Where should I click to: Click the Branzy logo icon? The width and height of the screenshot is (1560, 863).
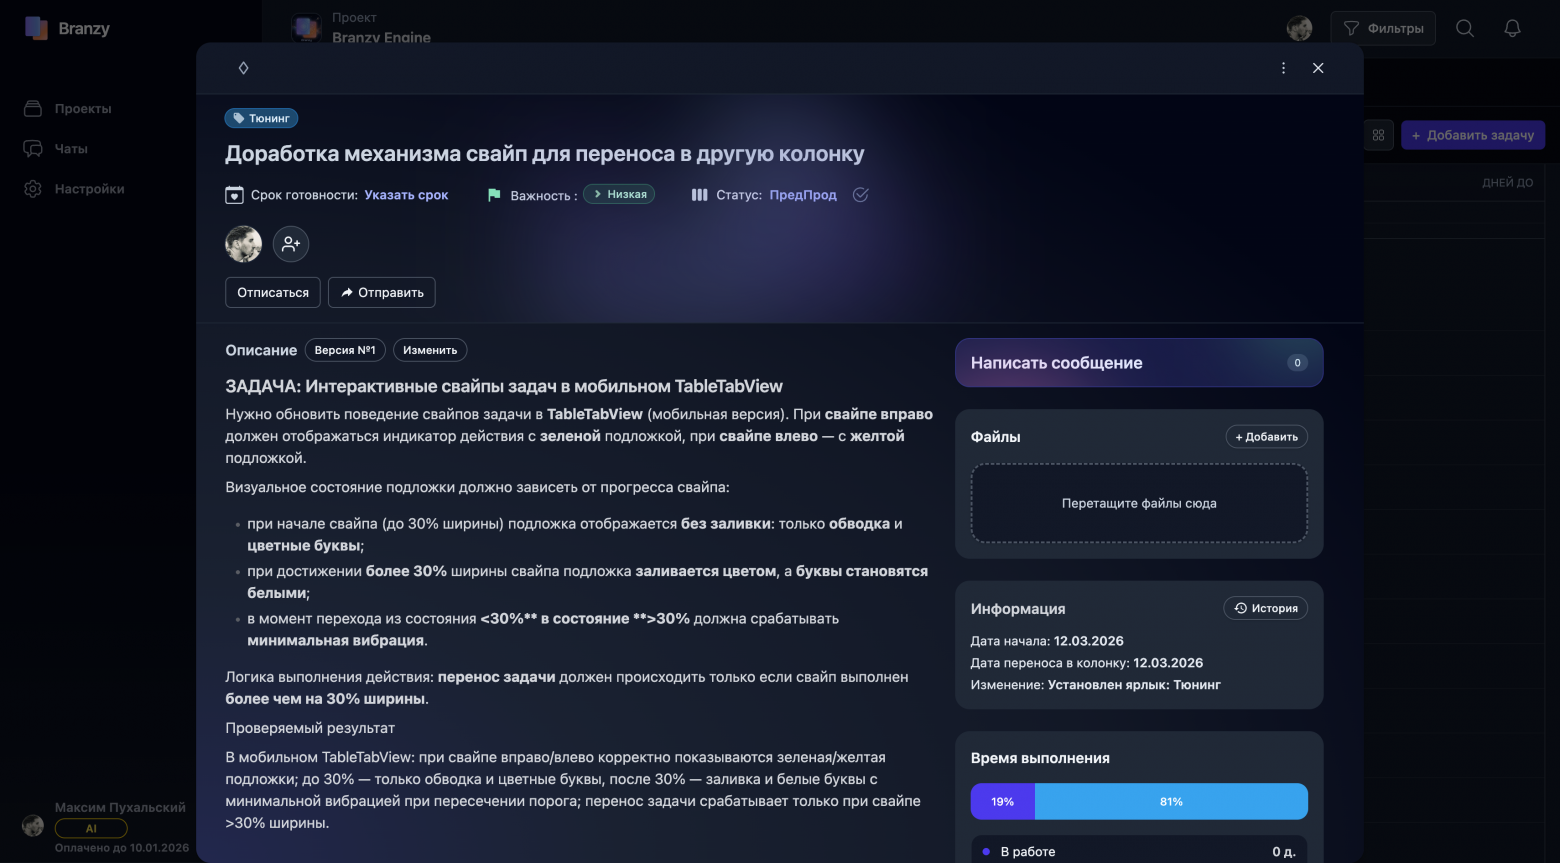36,27
